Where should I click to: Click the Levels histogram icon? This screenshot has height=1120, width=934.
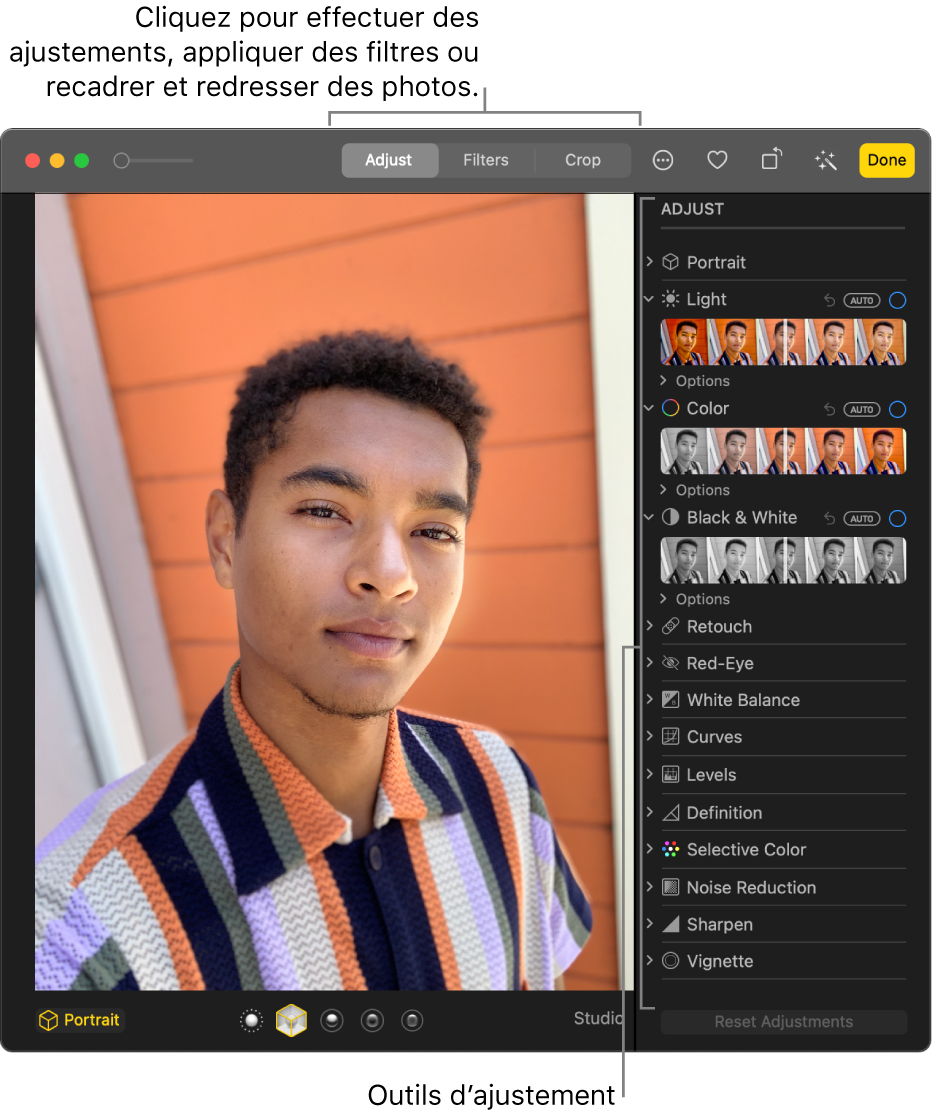click(x=671, y=774)
